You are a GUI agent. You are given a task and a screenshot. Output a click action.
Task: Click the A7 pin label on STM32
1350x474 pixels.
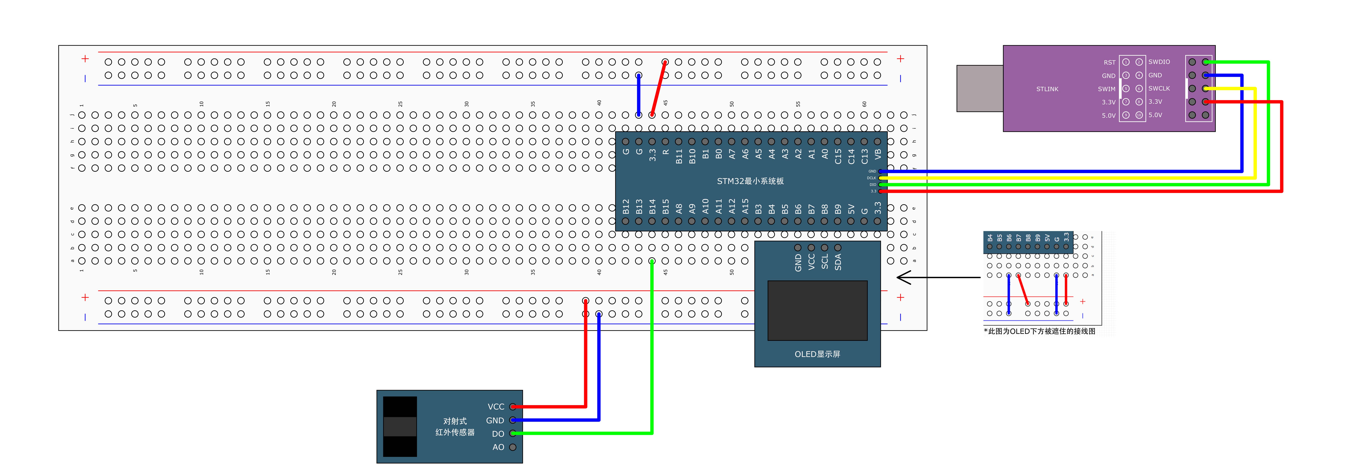(732, 156)
